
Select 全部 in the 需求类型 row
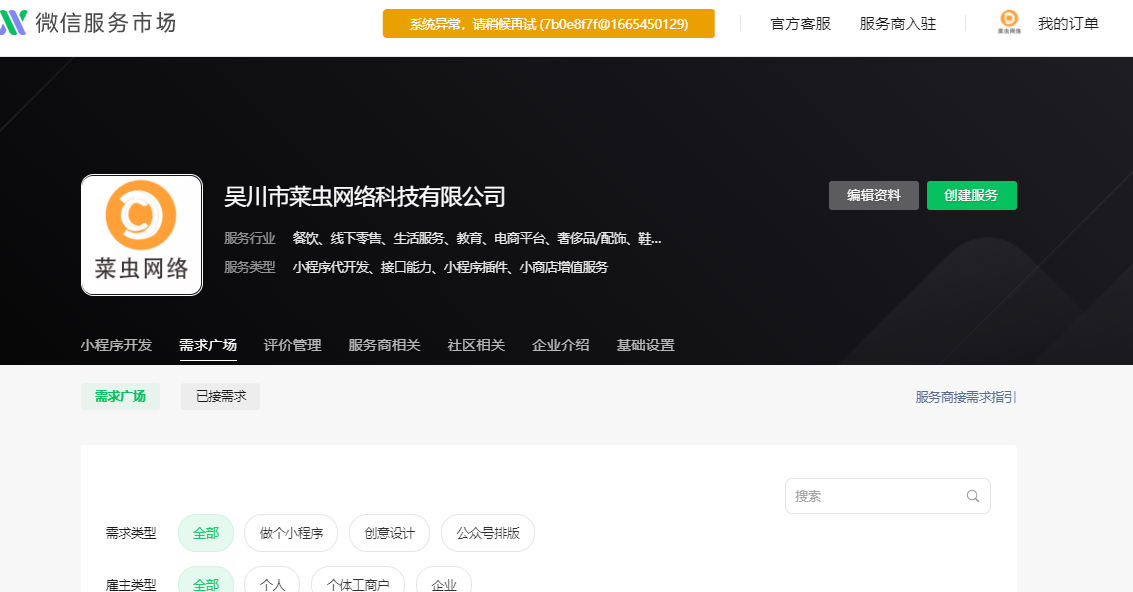(205, 533)
